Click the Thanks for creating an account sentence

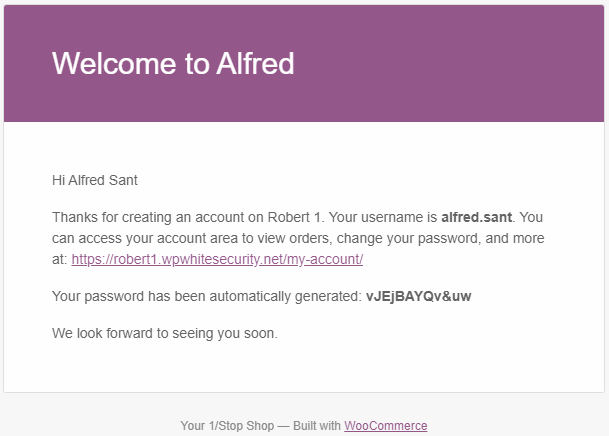coord(188,217)
